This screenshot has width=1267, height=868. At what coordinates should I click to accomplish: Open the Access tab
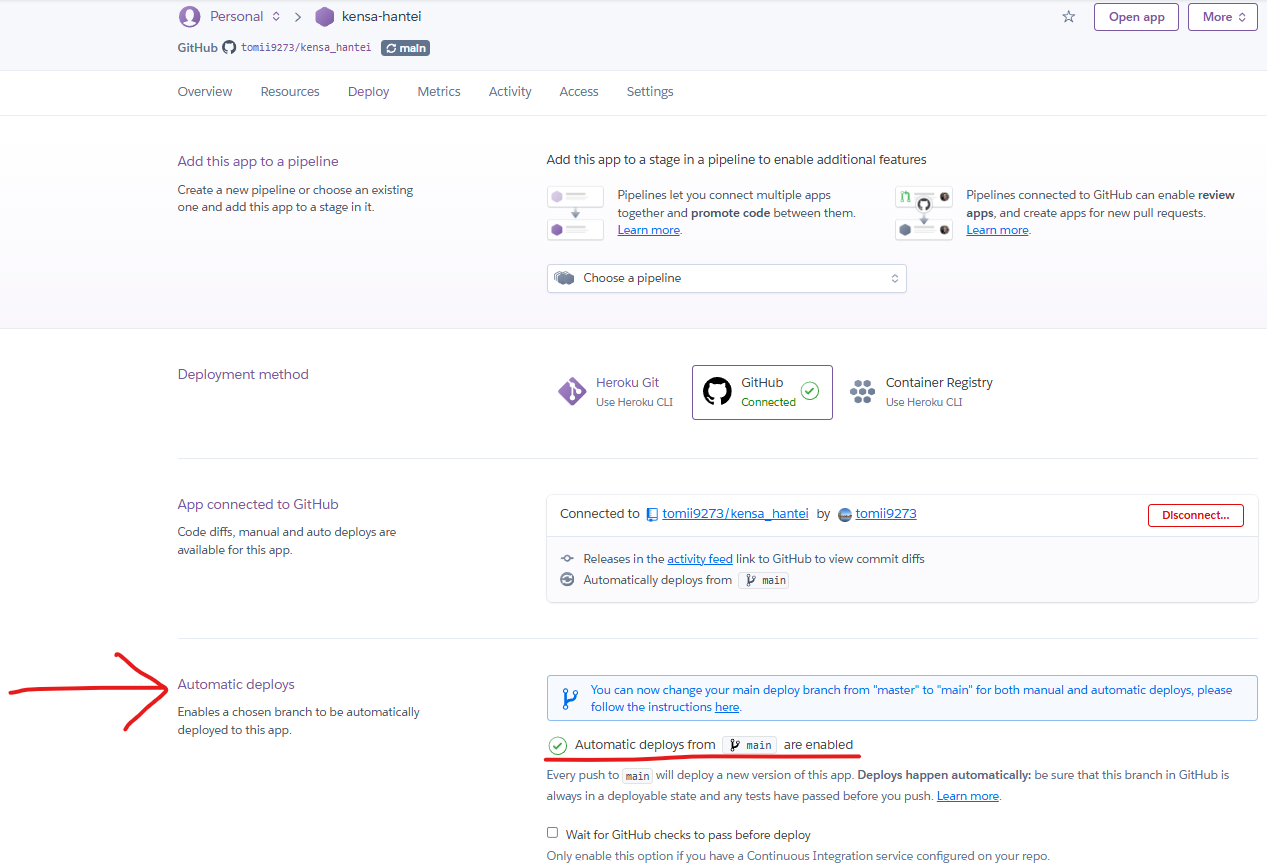tap(579, 92)
